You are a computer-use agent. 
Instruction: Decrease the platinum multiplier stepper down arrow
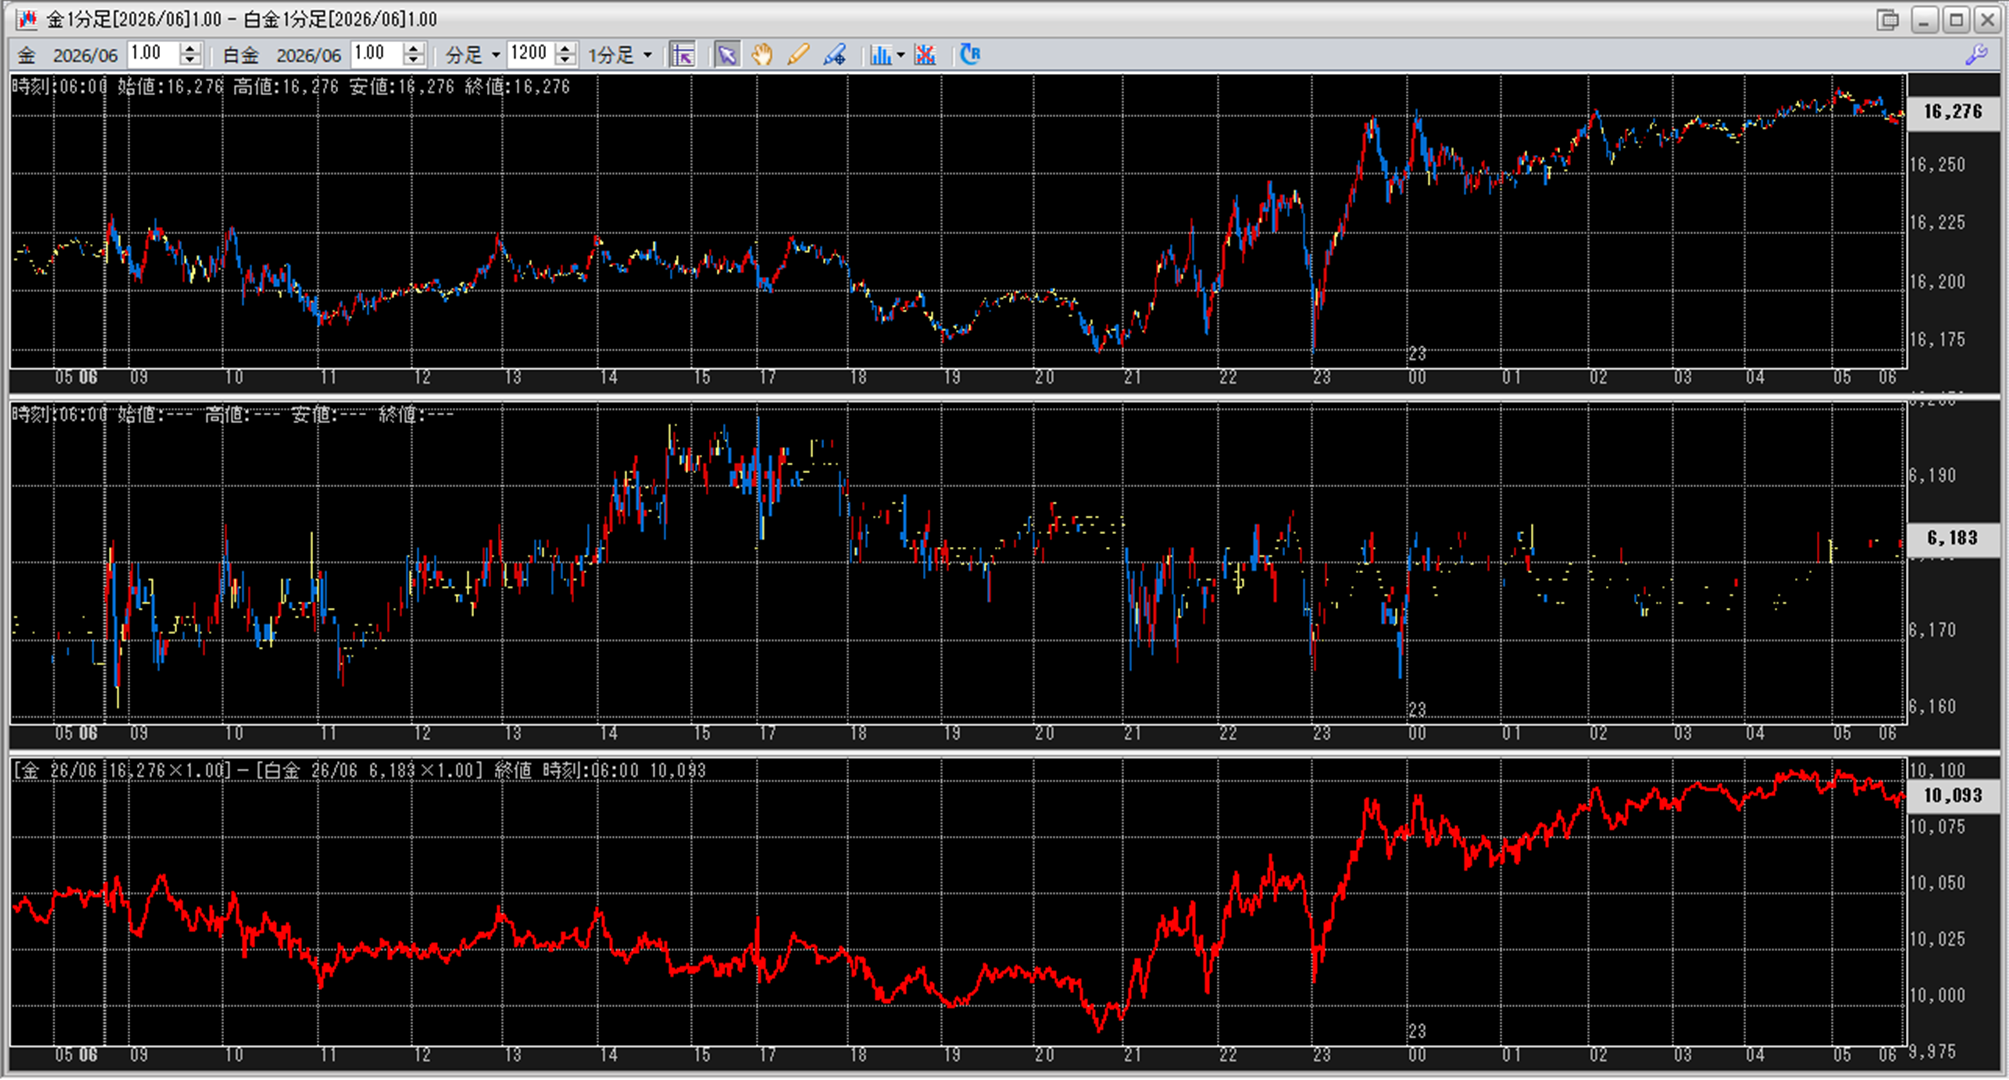click(413, 61)
